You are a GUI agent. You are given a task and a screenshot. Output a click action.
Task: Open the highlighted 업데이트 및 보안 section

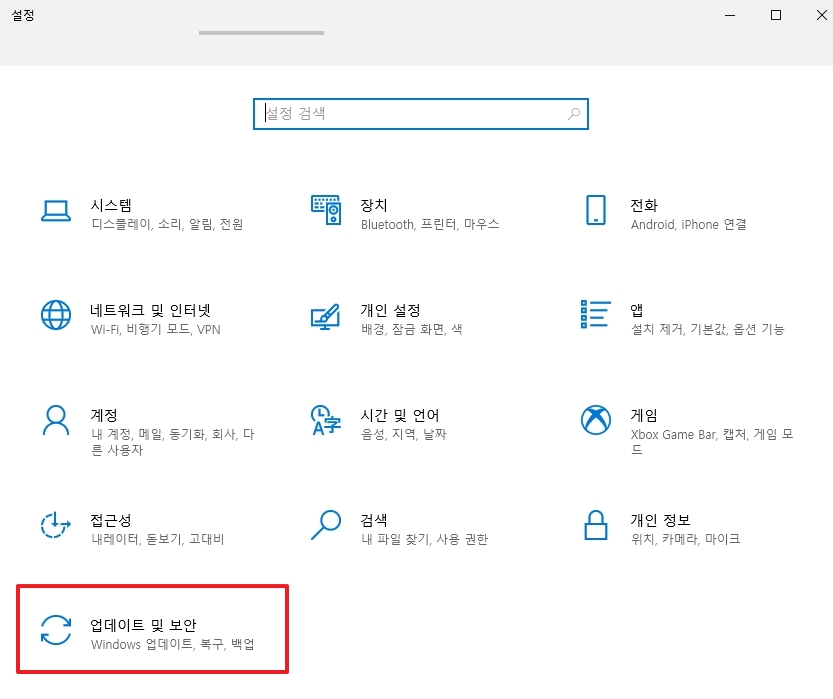coord(150,628)
